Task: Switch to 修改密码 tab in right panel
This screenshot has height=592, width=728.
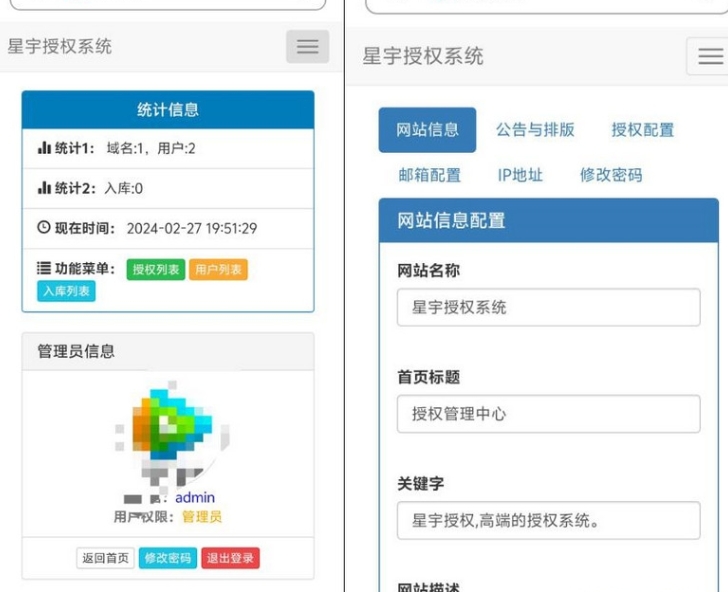Action: point(611,175)
